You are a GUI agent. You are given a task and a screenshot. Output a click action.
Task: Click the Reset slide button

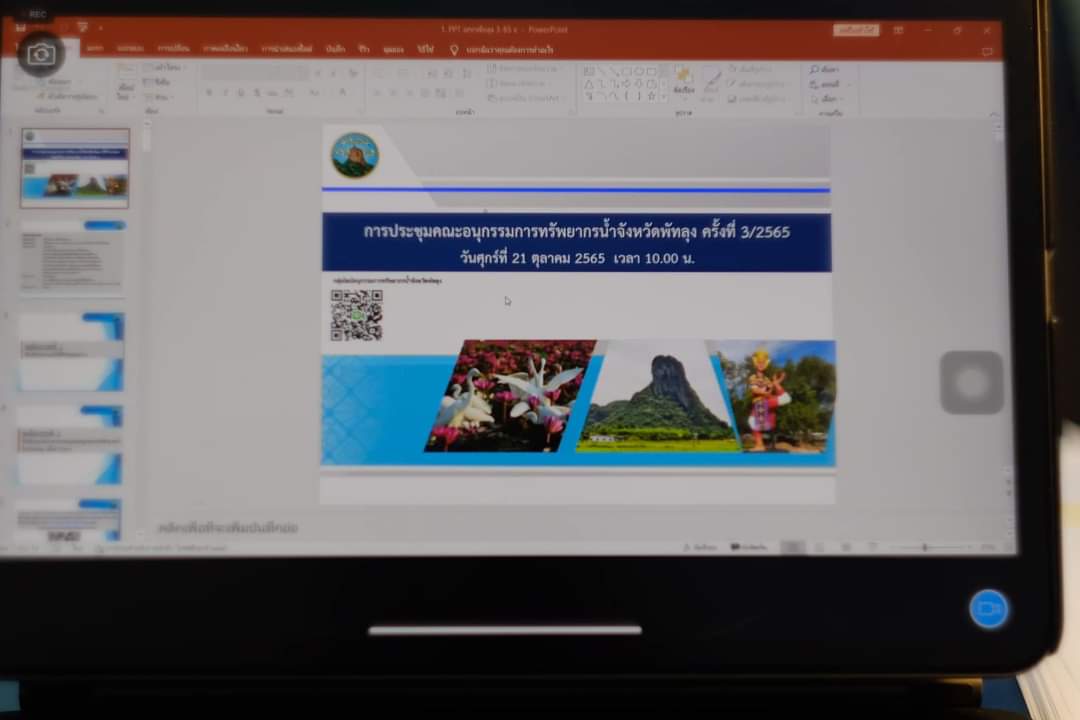158,82
